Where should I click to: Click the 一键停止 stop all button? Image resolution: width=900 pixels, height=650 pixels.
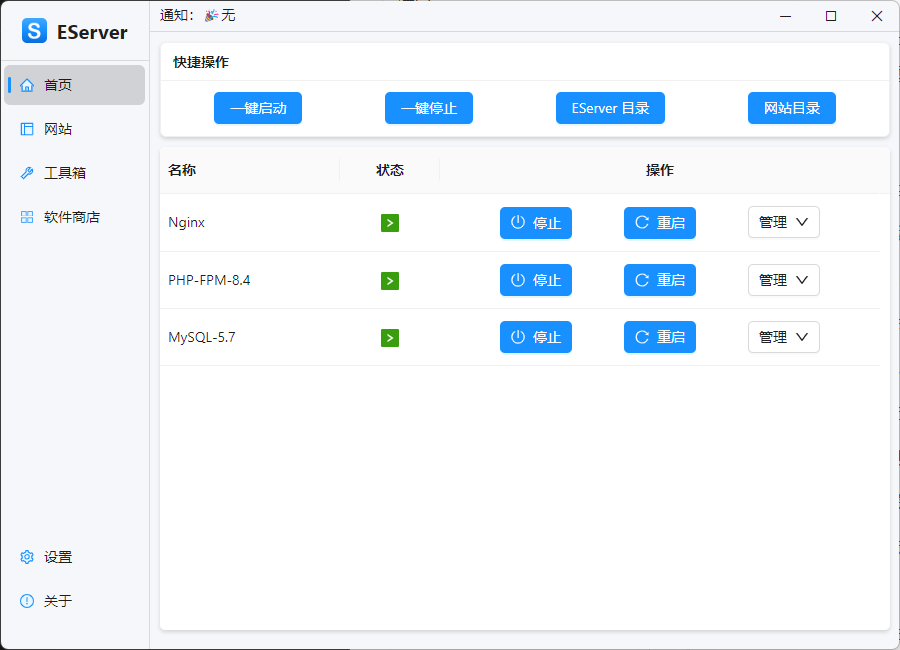tap(429, 108)
